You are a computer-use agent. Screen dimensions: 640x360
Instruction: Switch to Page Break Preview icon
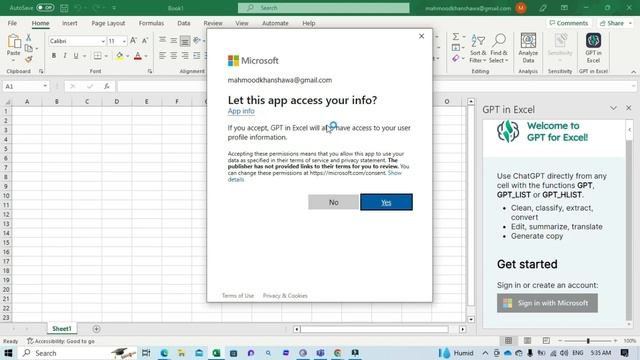point(546,340)
